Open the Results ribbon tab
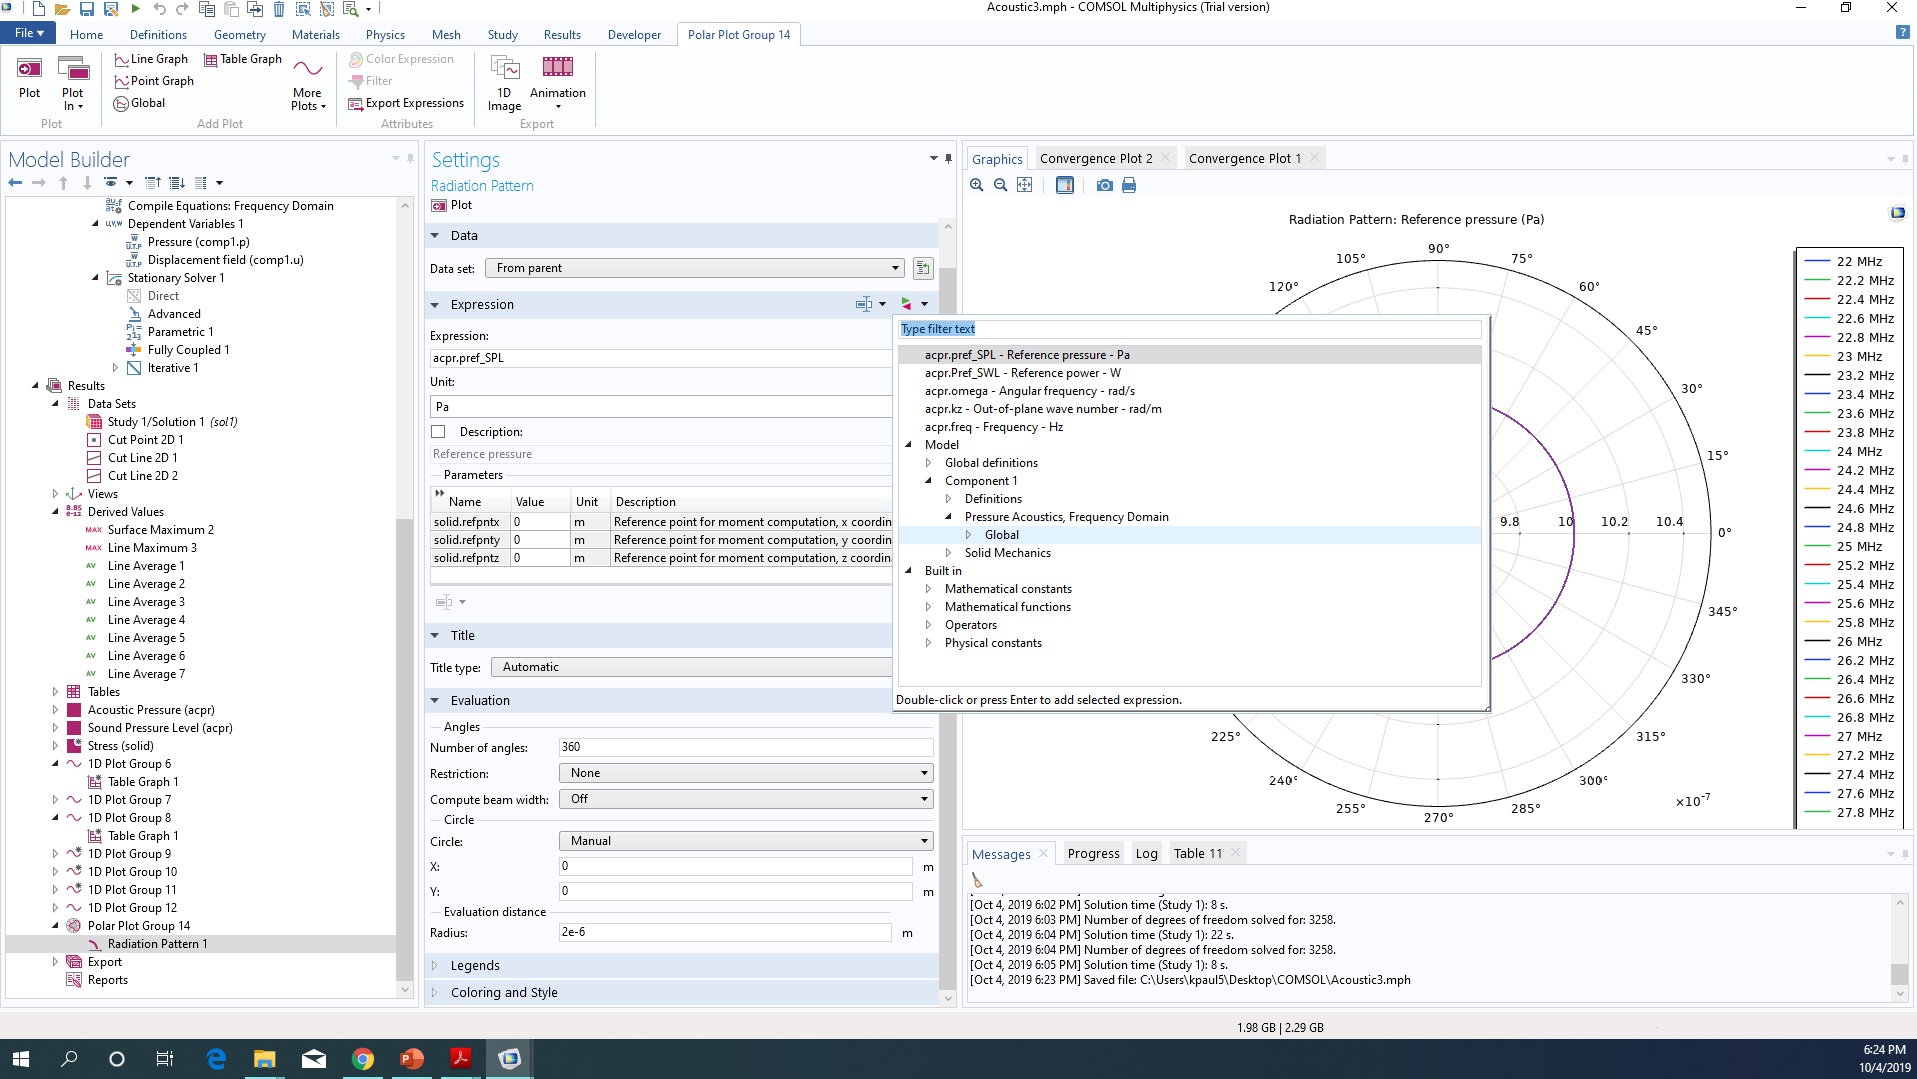This screenshot has width=1917, height=1079. tap(562, 34)
